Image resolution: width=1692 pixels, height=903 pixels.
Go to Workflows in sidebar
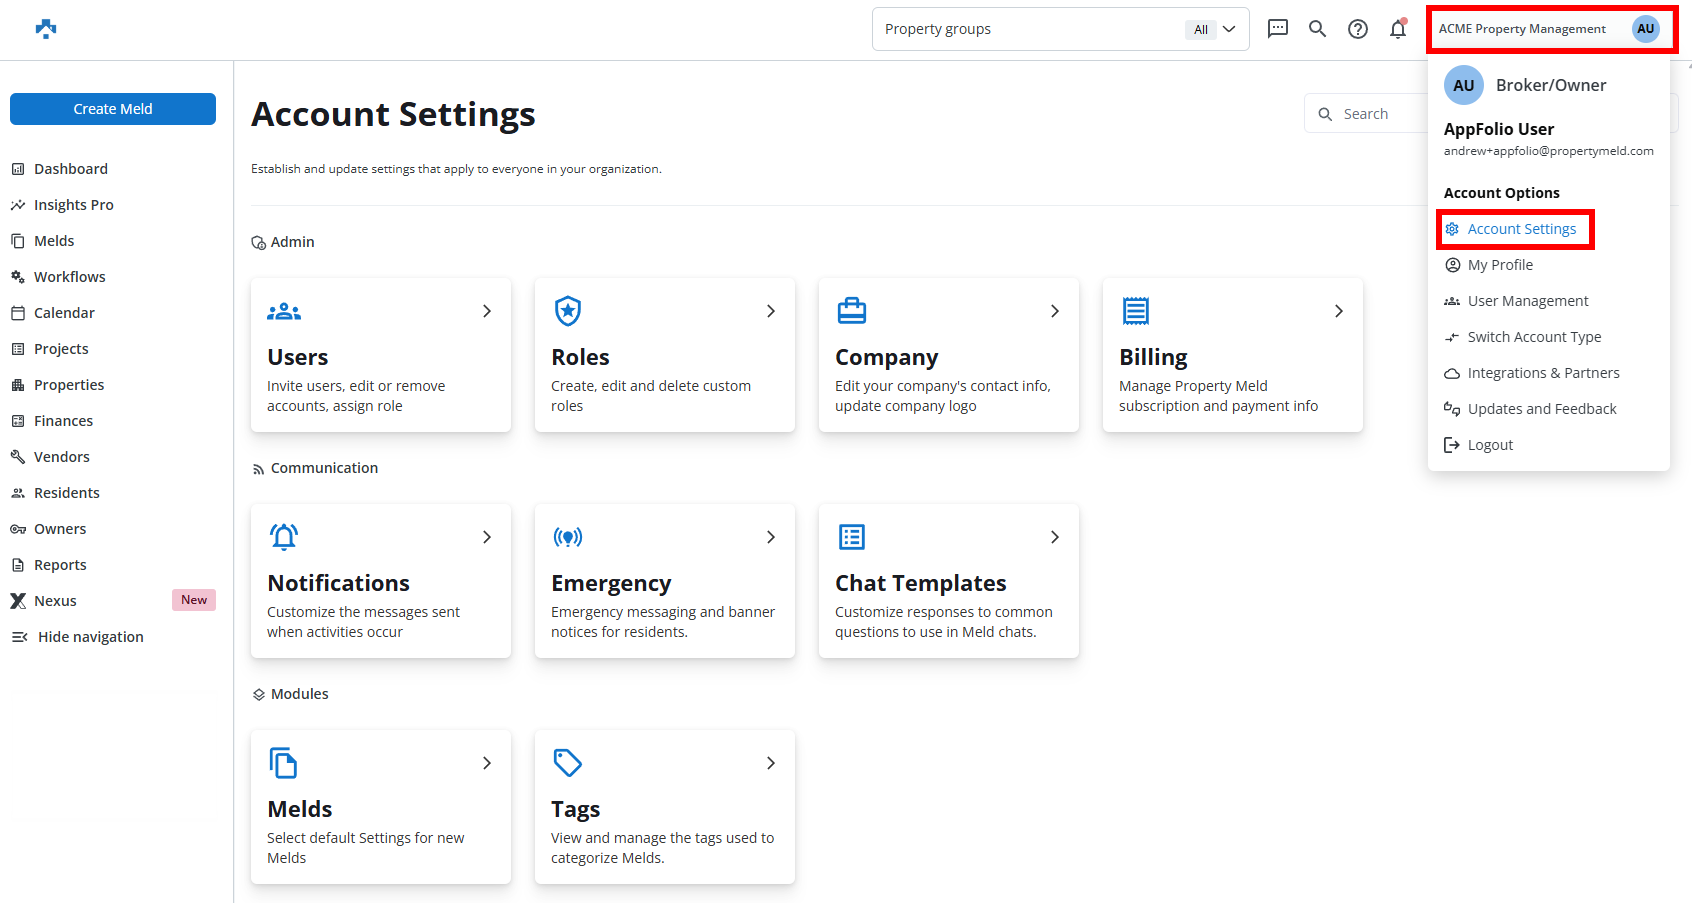coord(69,277)
